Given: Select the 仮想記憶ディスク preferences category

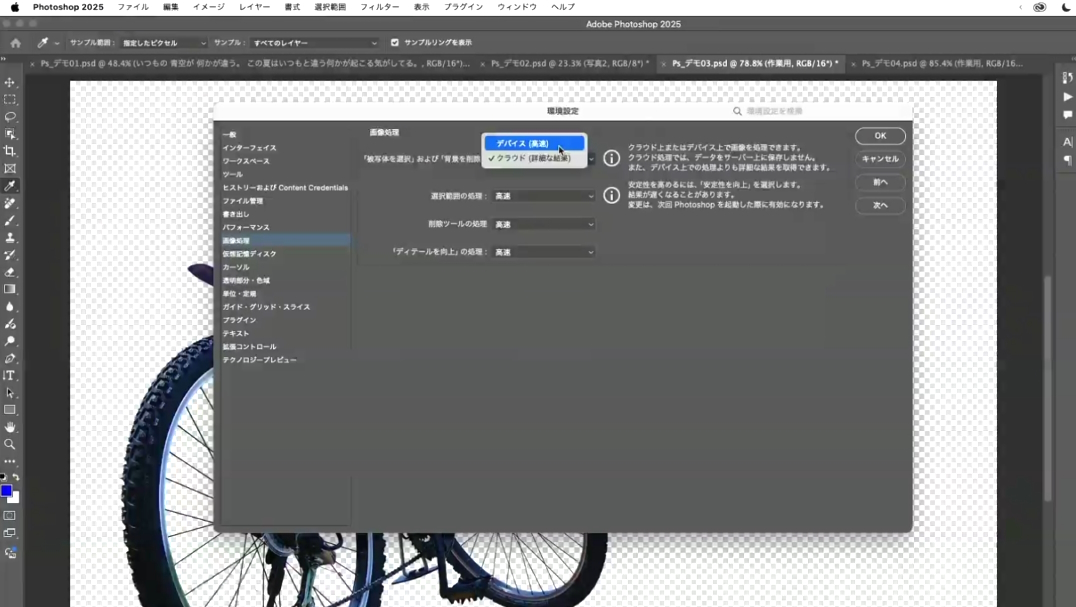Looking at the screenshot, I should pos(249,254).
